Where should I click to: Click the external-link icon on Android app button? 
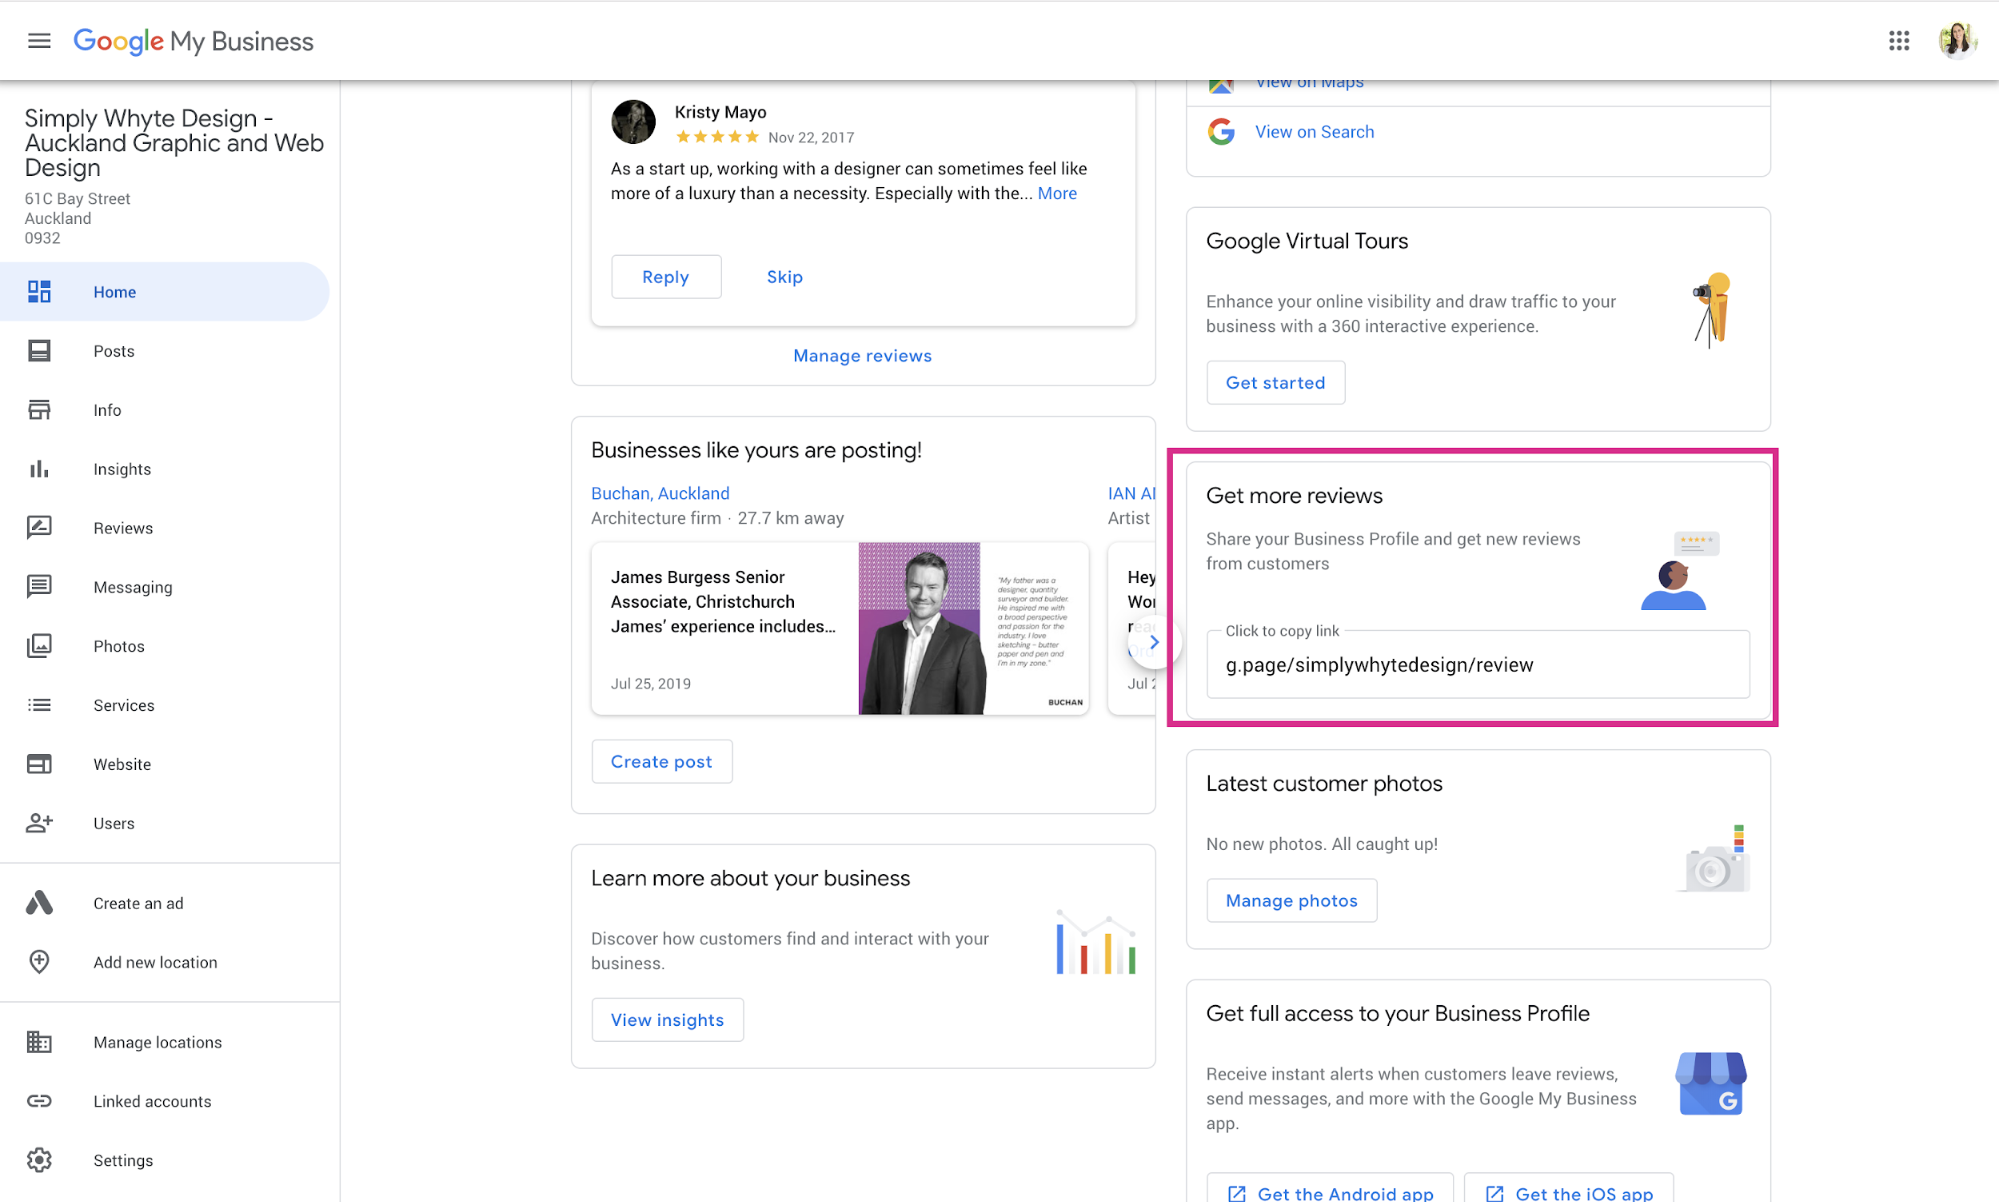pyautogui.click(x=1237, y=1193)
